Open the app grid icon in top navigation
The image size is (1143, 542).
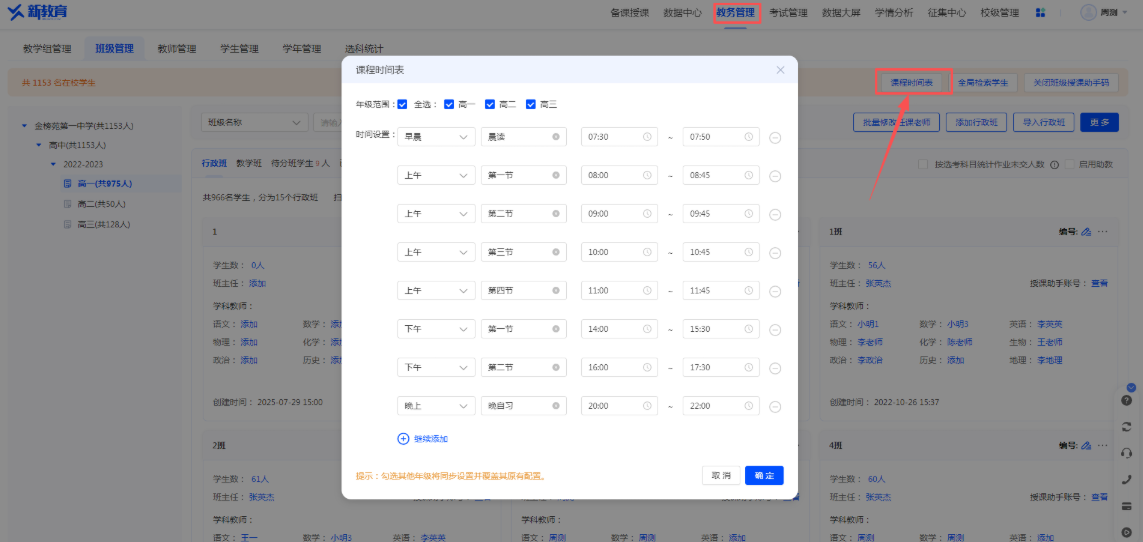[1041, 13]
